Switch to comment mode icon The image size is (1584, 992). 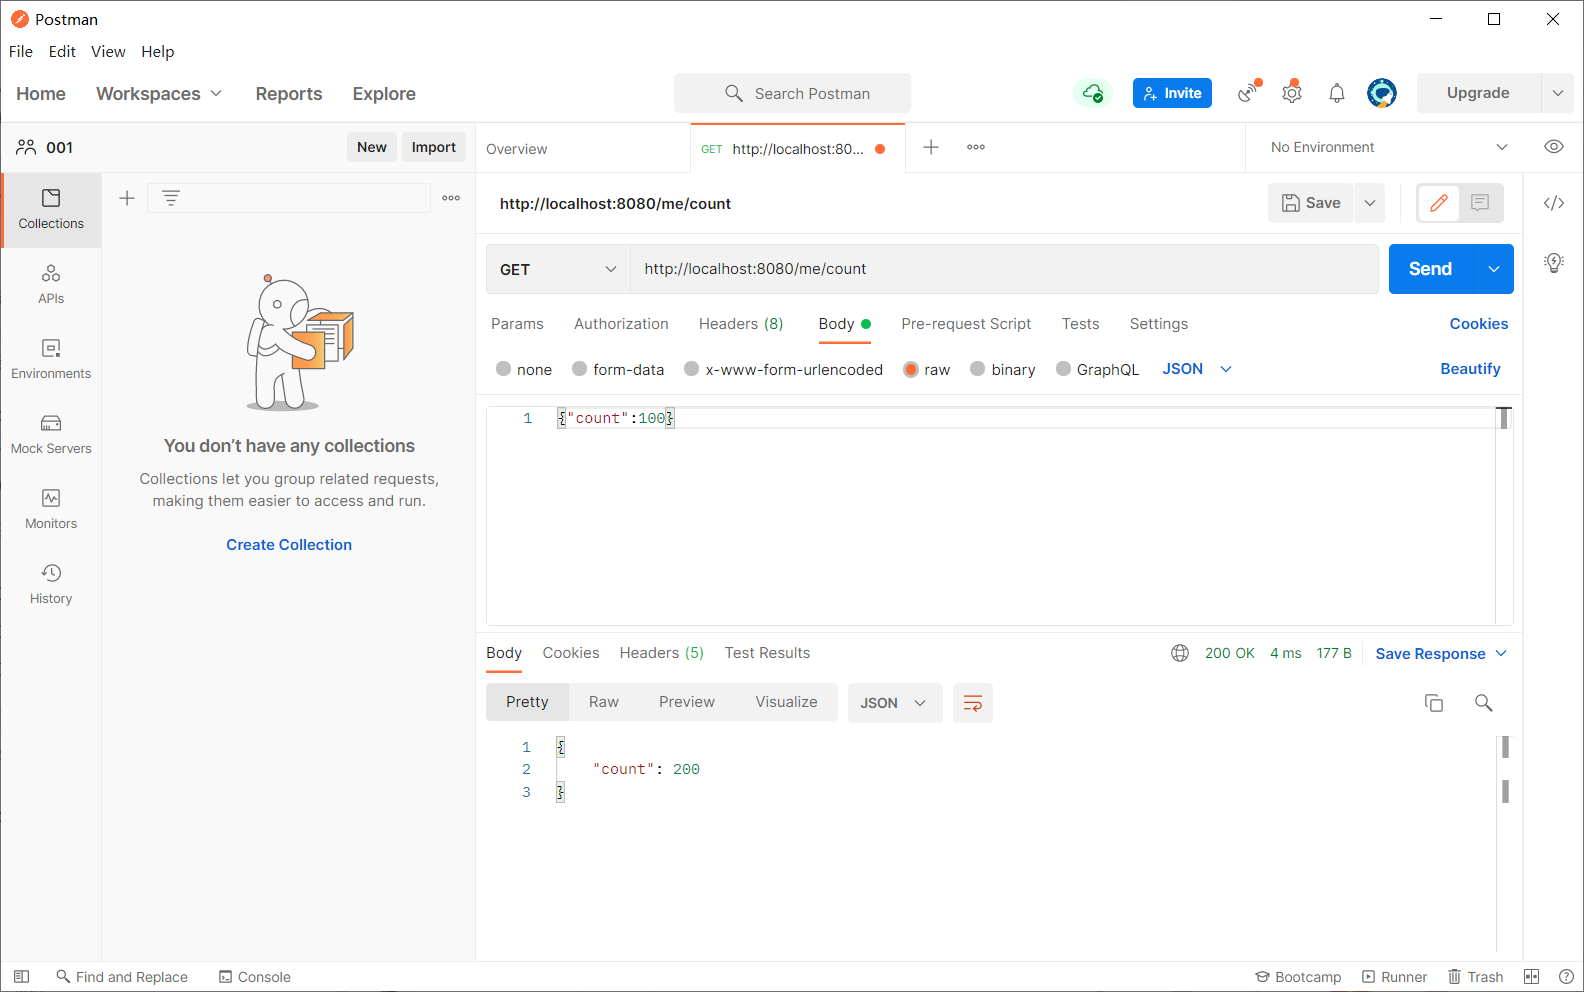click(x=1480, y=203)
